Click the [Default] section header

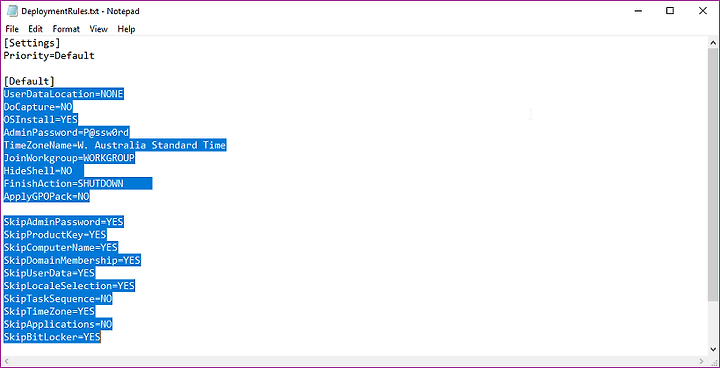pos(29,81)
